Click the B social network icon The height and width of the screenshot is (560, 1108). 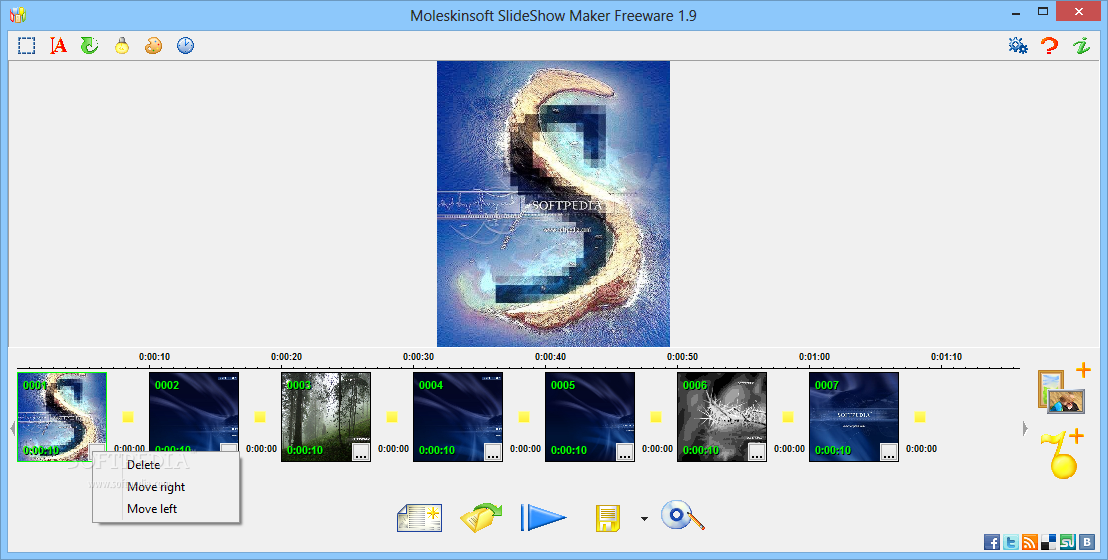point(1086,542)
